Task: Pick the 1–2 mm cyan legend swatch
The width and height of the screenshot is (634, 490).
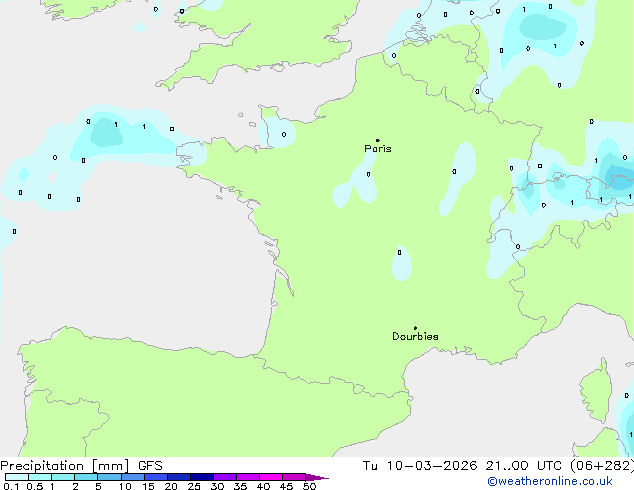Action: point(63,477)
